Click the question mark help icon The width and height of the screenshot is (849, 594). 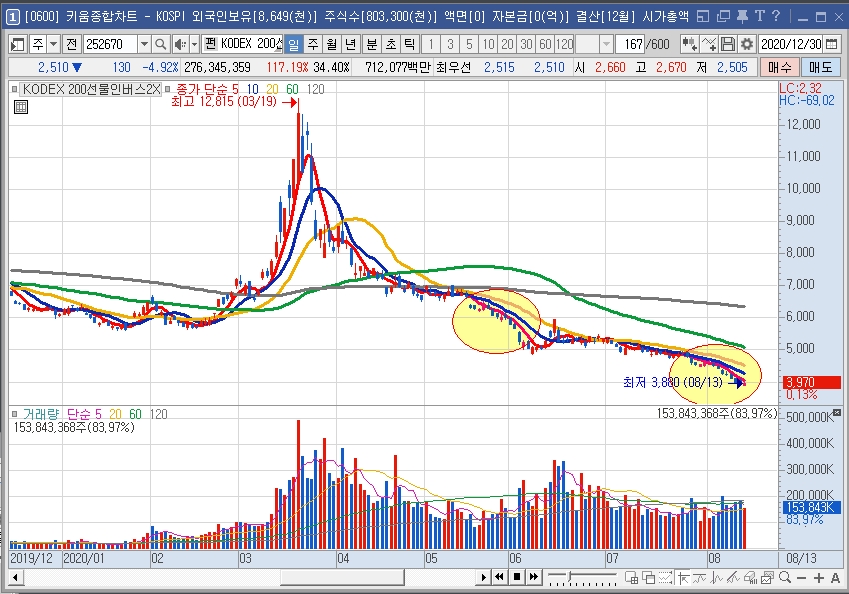[x=776, y=16]
